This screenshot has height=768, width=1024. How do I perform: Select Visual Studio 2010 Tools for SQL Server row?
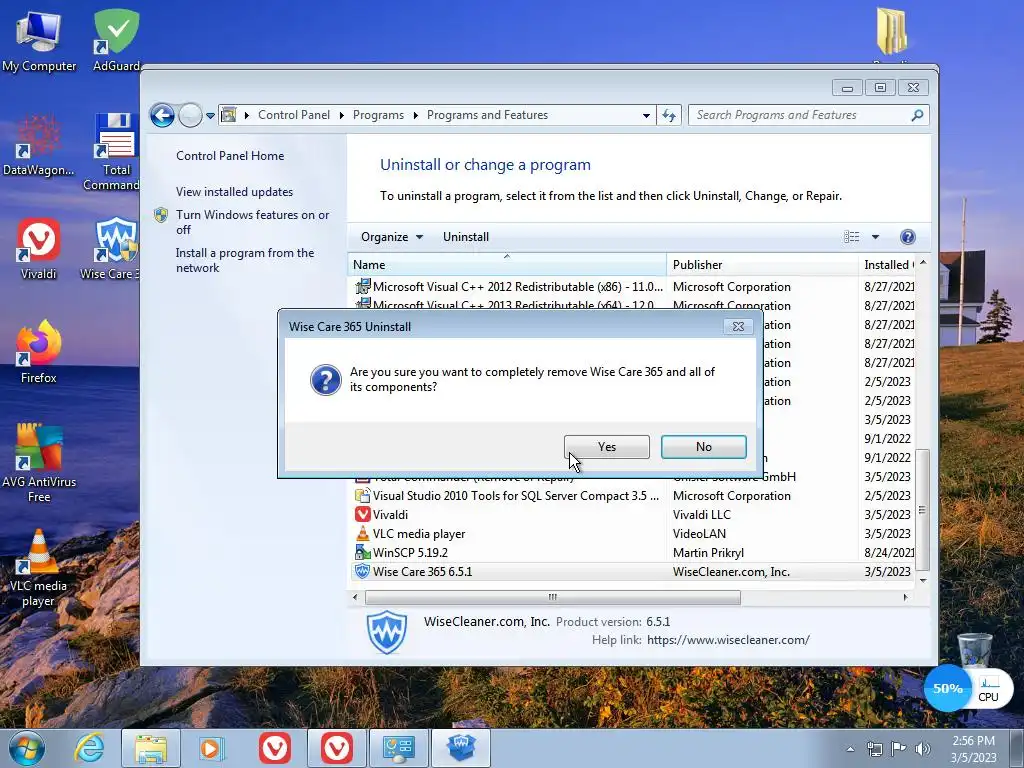(633, 496)
